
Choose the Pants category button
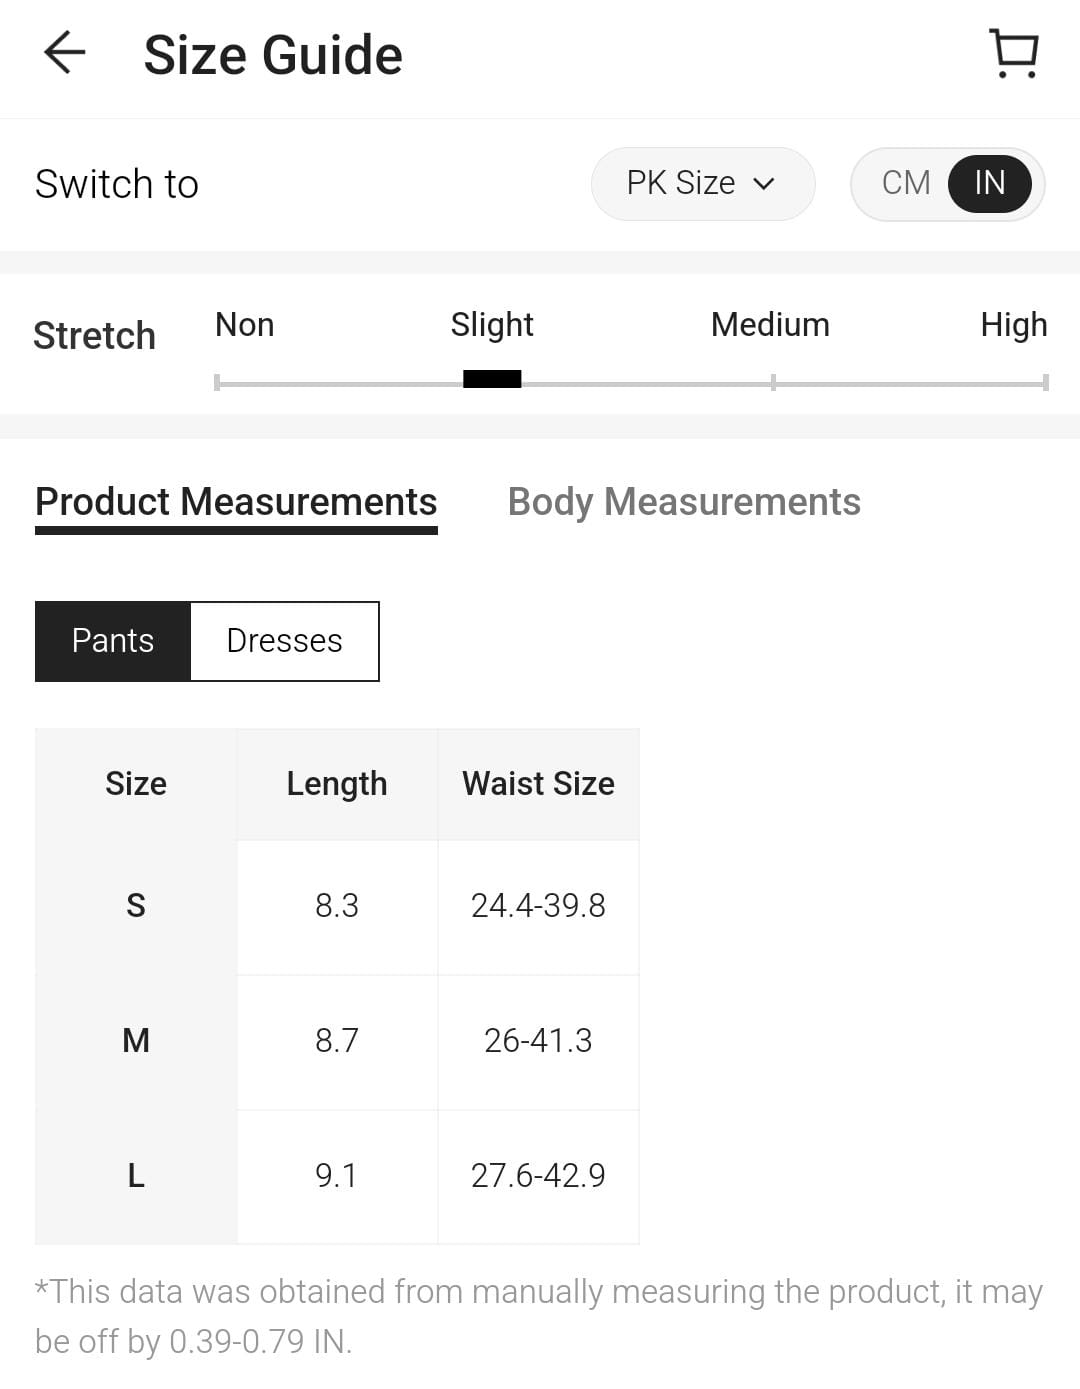pos(113,641)
